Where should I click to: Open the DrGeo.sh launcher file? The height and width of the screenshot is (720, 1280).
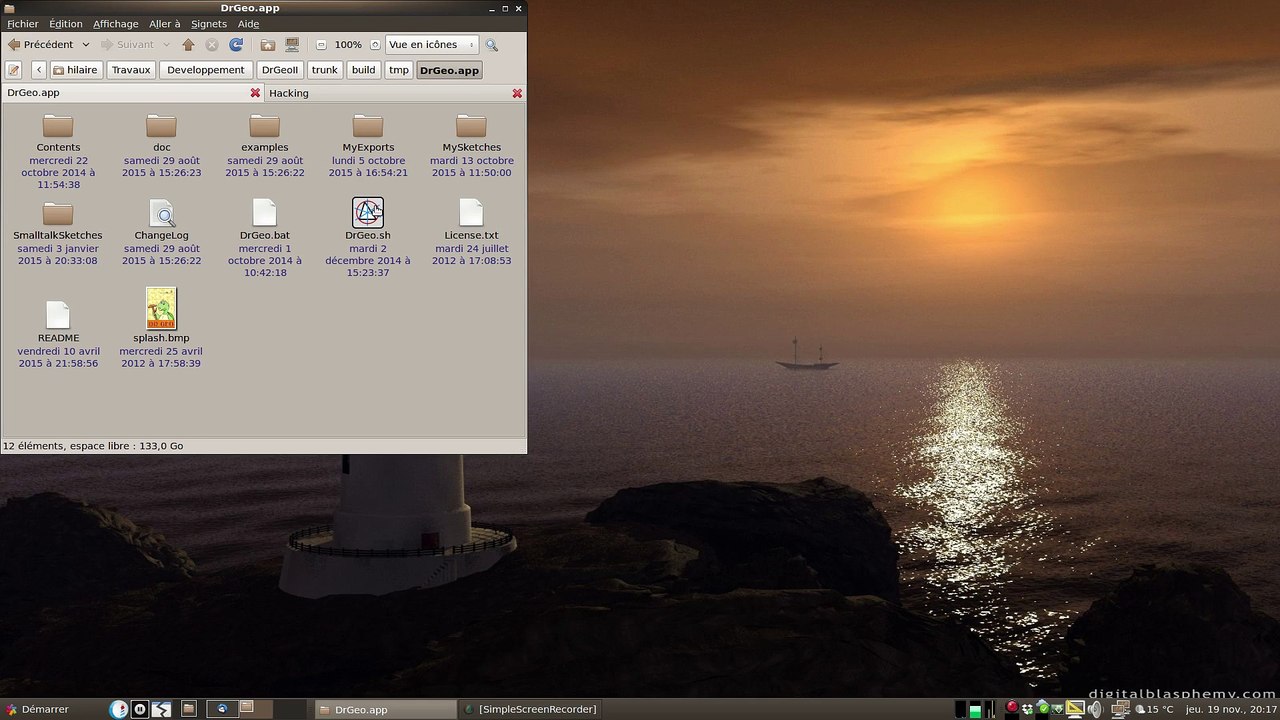(x=368, y=213)
